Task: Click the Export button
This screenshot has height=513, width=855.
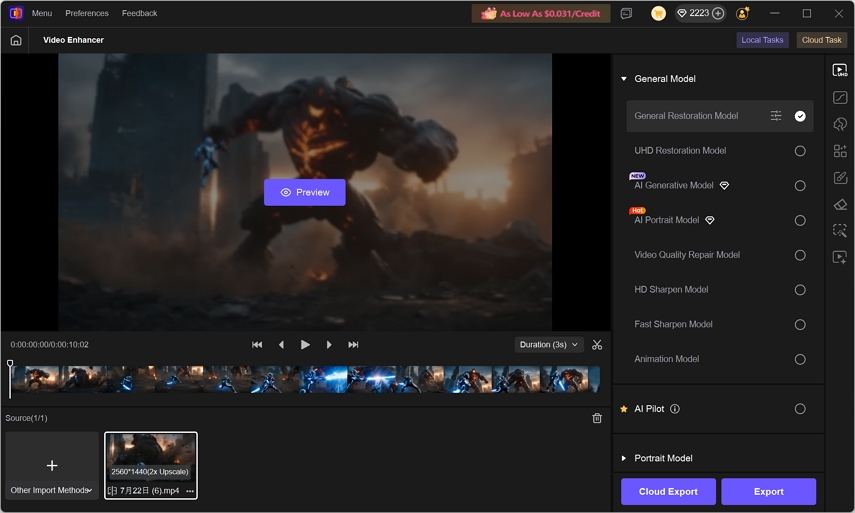Action: [x=769, y=492]
